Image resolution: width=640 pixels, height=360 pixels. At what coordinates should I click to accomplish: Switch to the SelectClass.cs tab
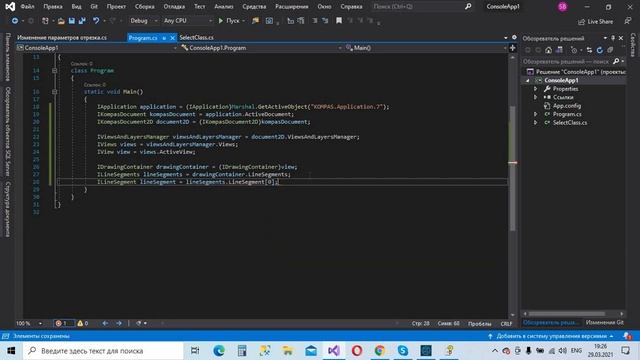tap(196, 38)
